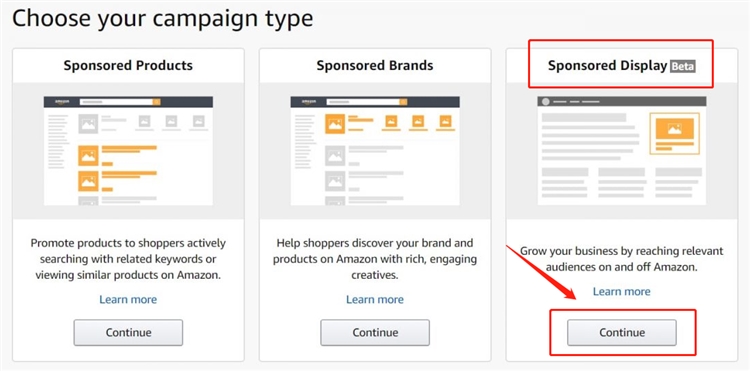Click the top orange product image in Products preview
Screen dimensions: 750x371
88,156
